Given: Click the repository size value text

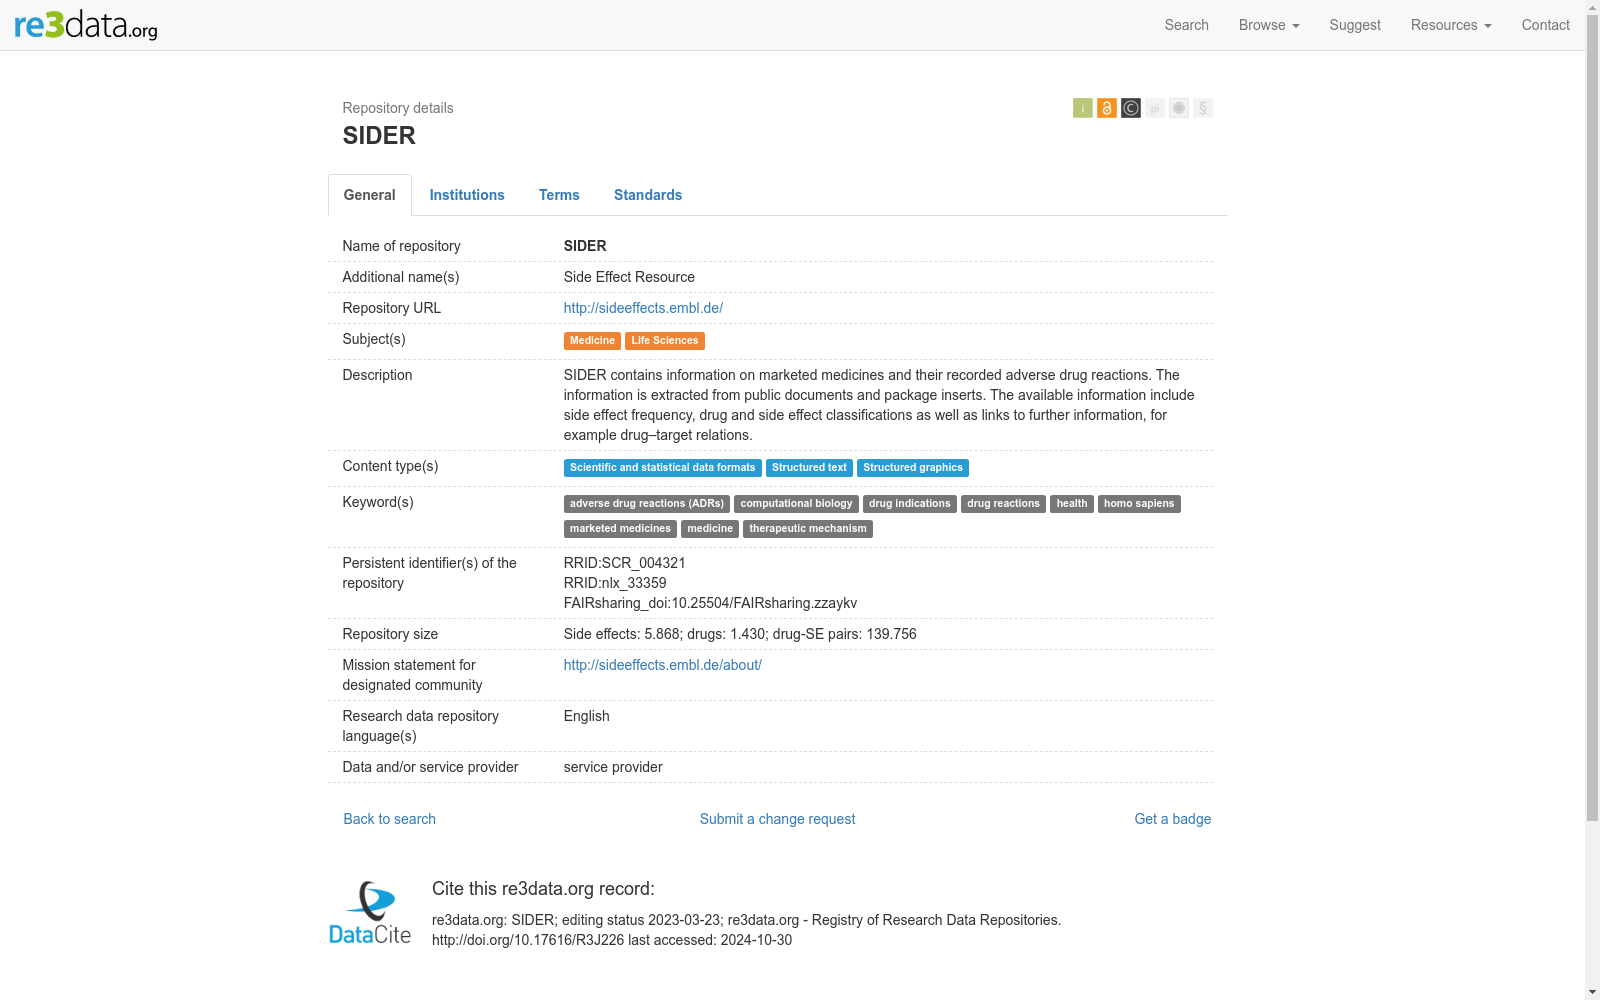Looking at the screenshot, I should 740,634.
